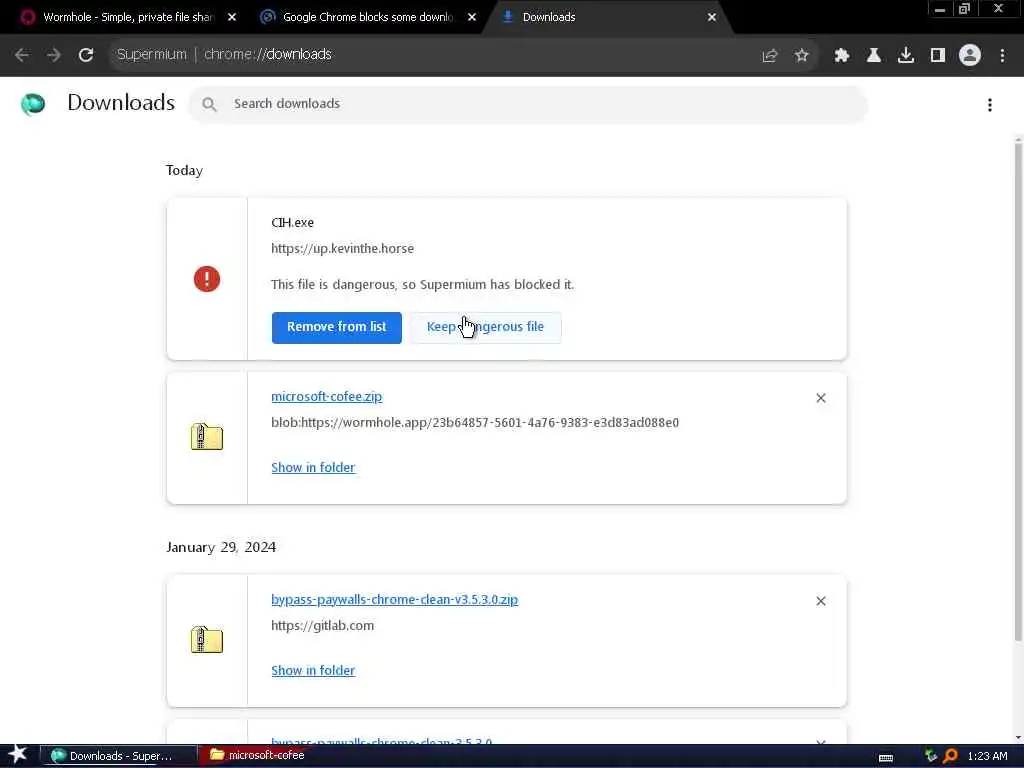Go back using the browser back arrow
This screenshot has width=1024, height=768.
click(22, 55)
